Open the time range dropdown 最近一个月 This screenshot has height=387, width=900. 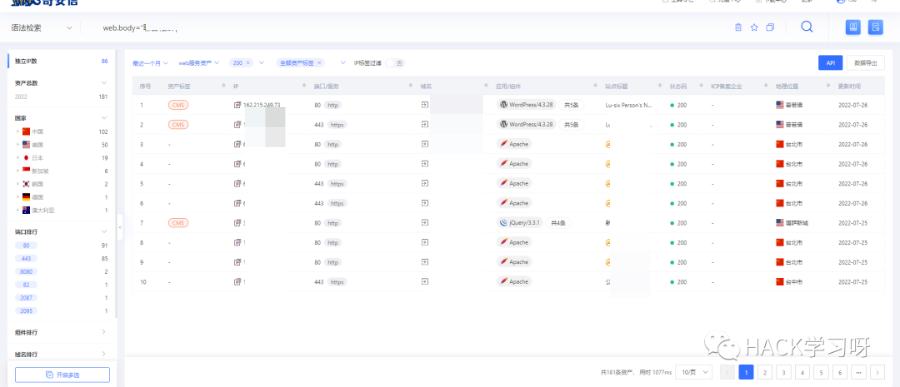[x=150, y=63]
